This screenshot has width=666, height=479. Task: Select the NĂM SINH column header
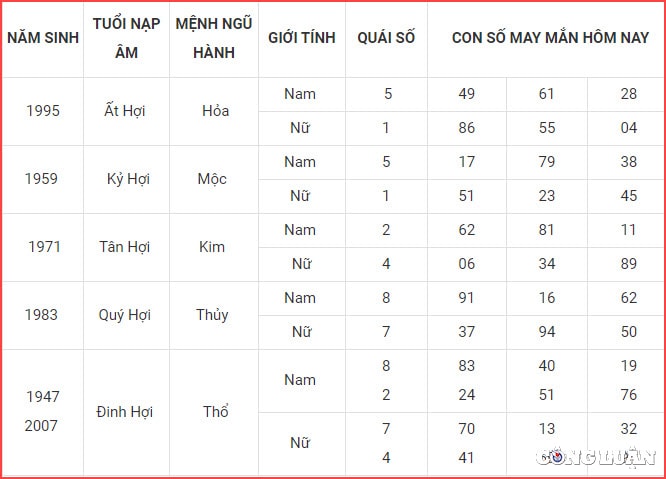43,38
